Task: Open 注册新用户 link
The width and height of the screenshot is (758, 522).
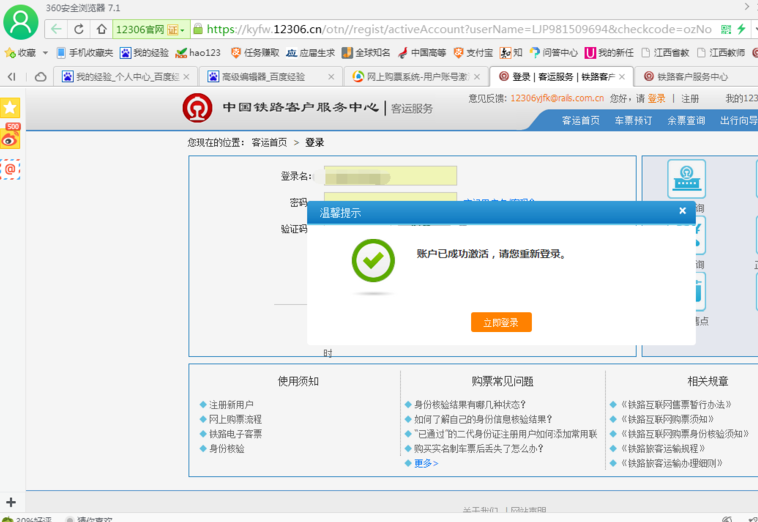Action: coord(231,405)
